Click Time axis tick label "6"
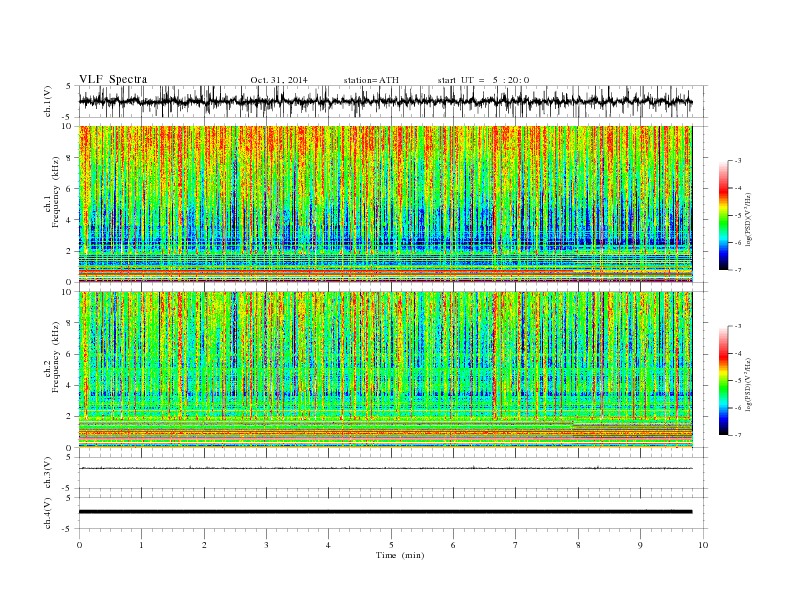Screen dimensions: 792x612 pos(453,545)
